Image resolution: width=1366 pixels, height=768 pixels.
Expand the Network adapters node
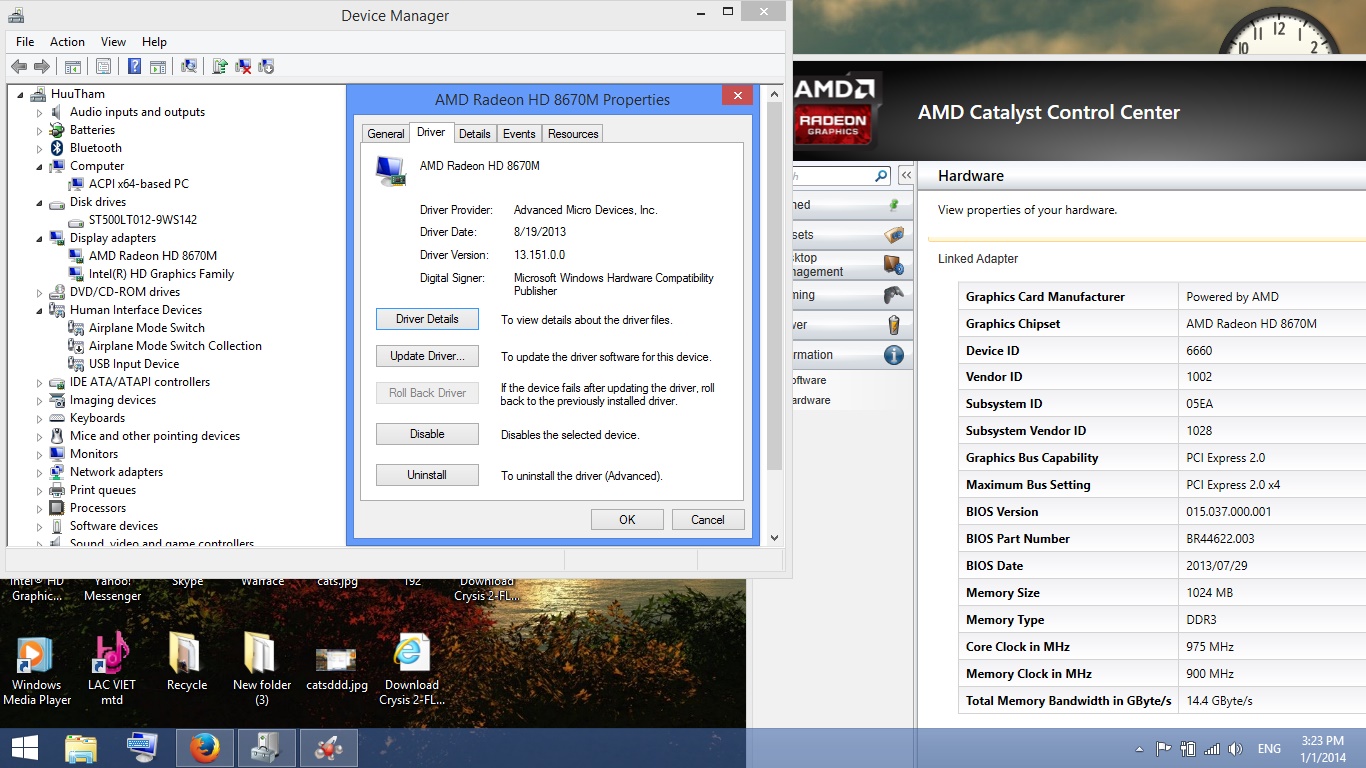coord(40,472)
